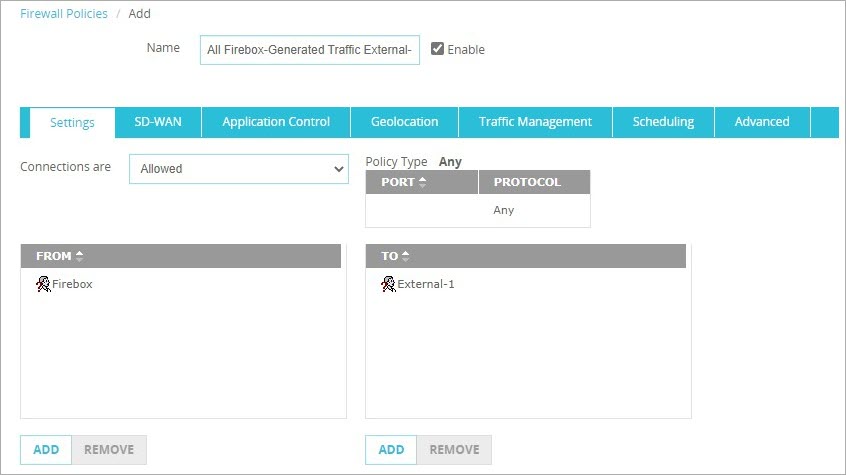Click ADD button under TO list

coord(391,449)
